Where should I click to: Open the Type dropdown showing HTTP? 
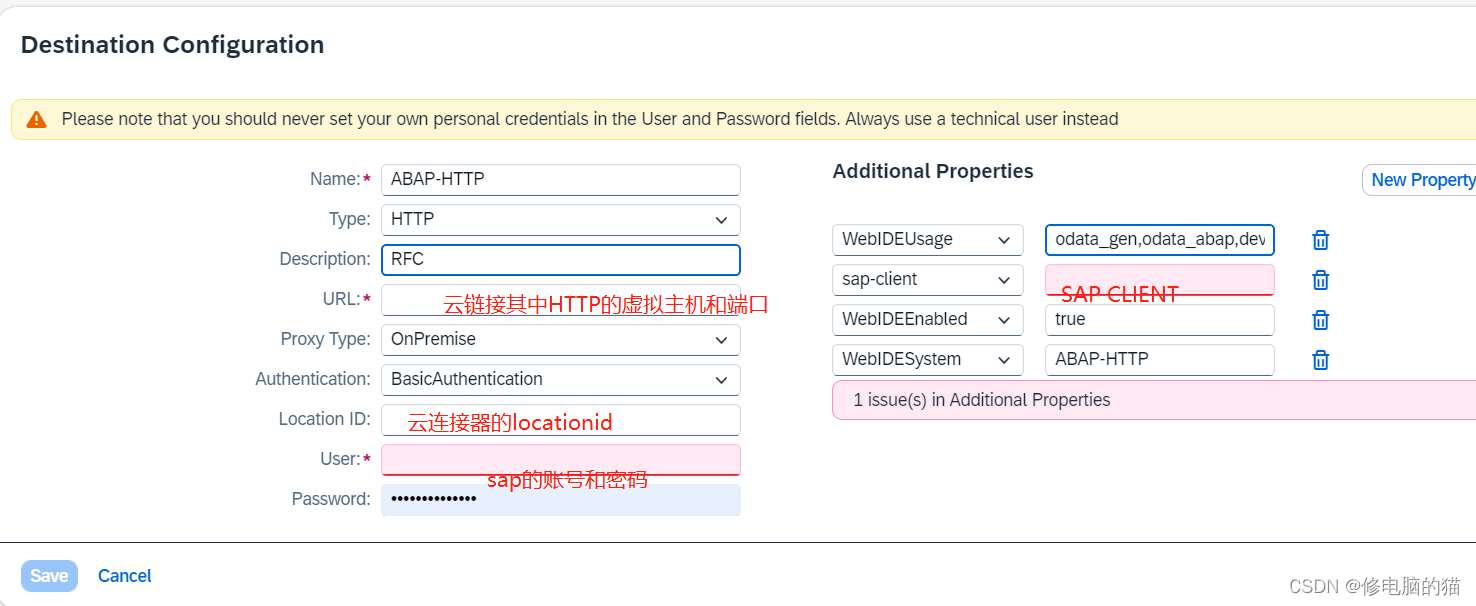point(721,220)
